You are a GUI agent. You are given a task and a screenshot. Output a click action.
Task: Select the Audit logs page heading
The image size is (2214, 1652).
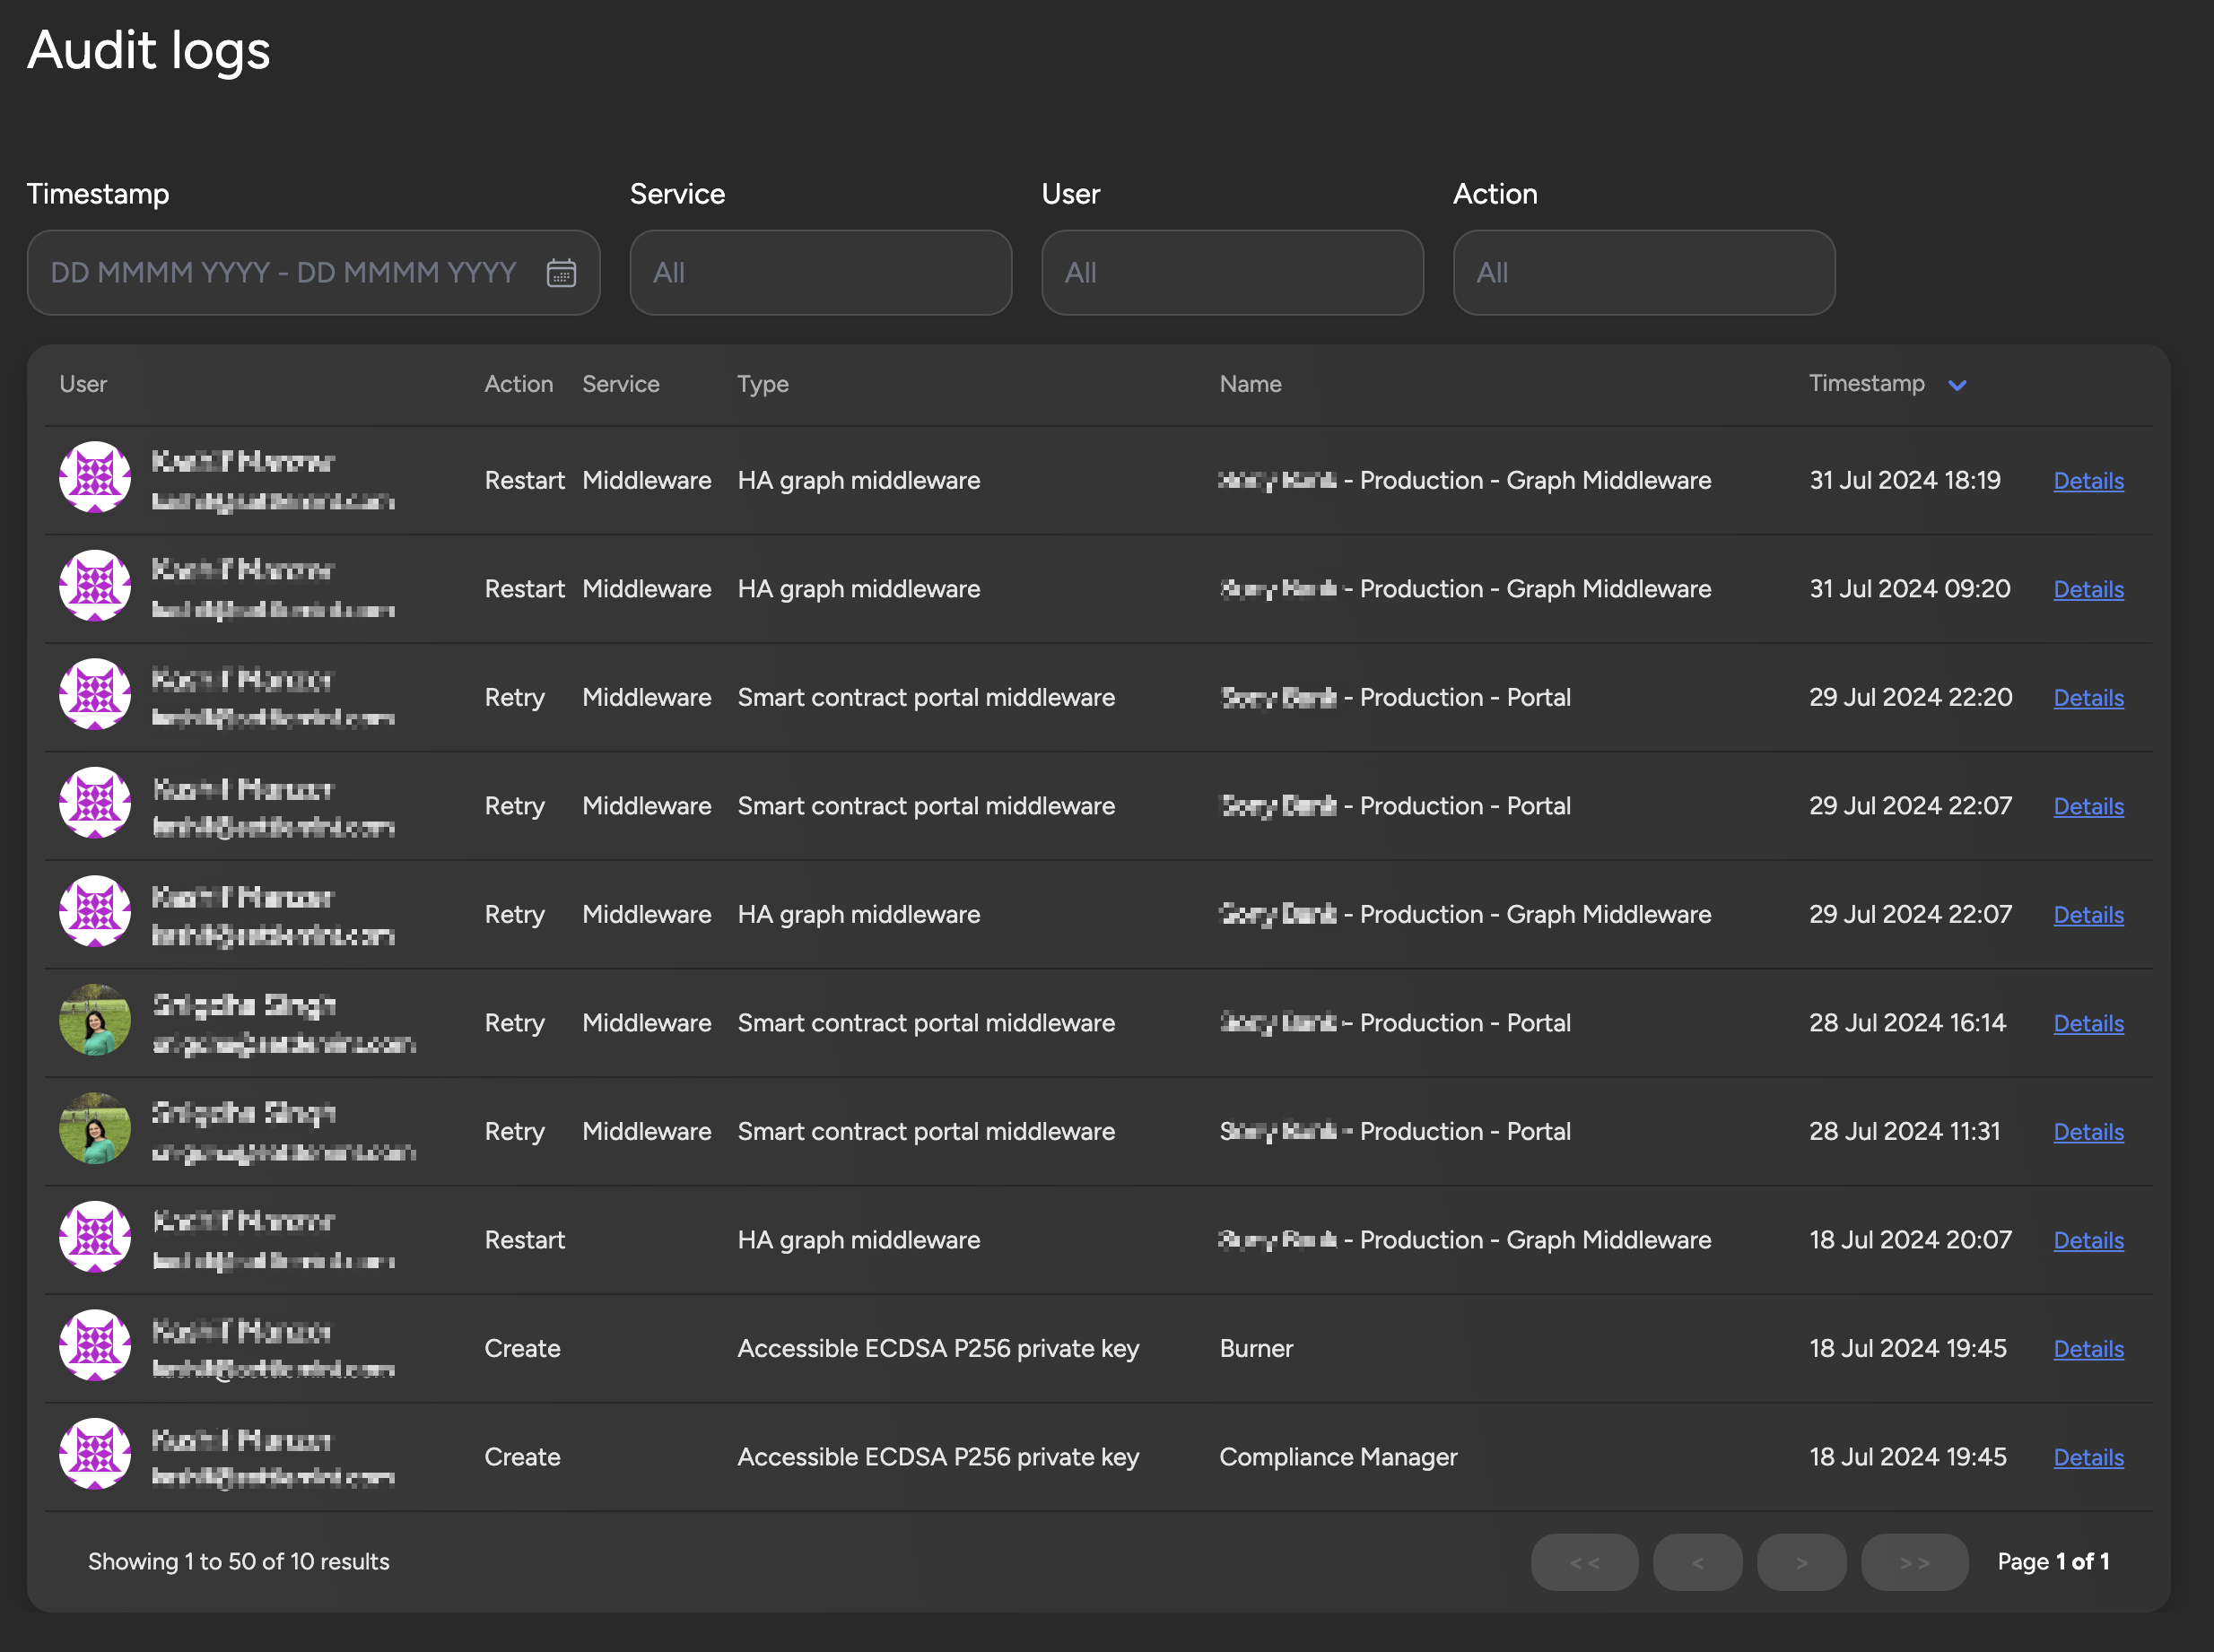(148, 50)
